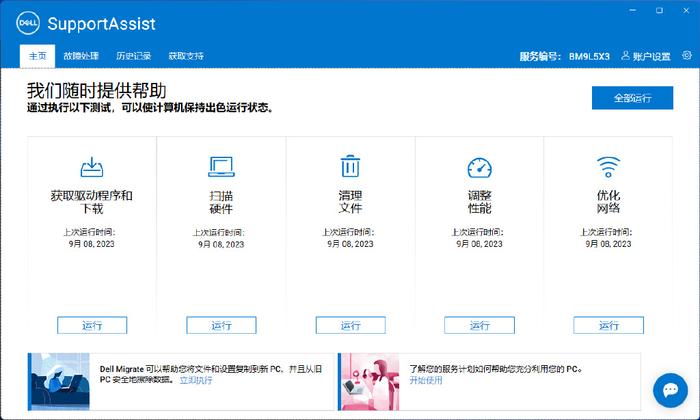Click the trash can icon above 清理文件
700x420 pixels.
click(x=350, y=166)
